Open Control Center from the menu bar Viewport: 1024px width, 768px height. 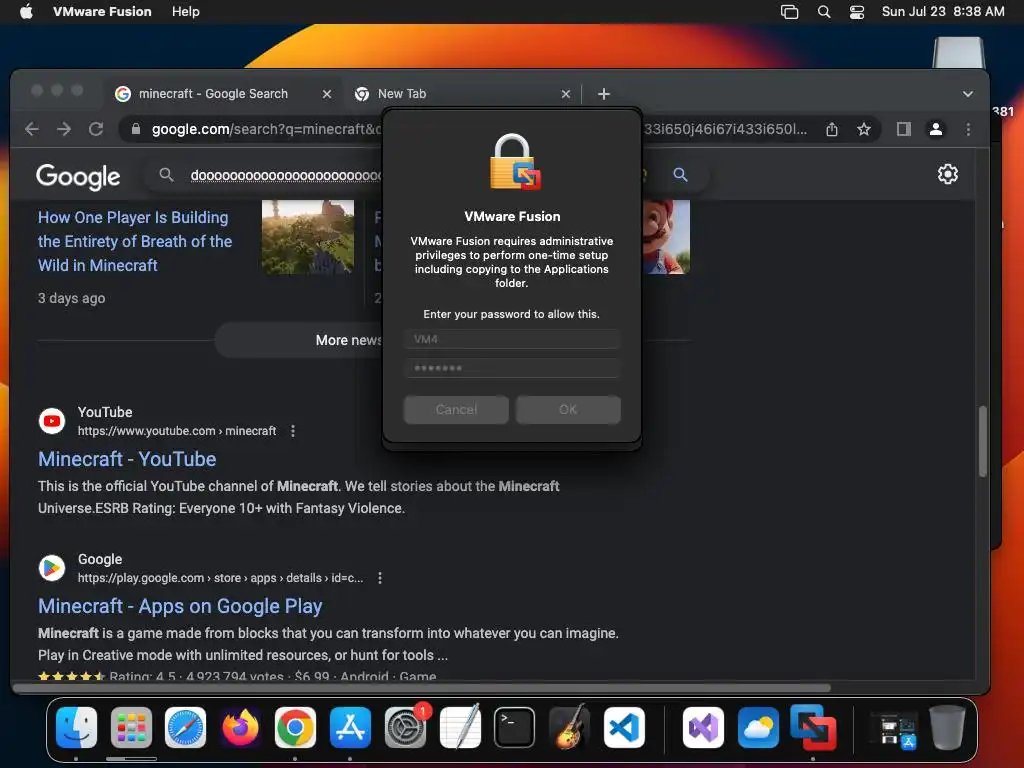click(x=857, y=11)
